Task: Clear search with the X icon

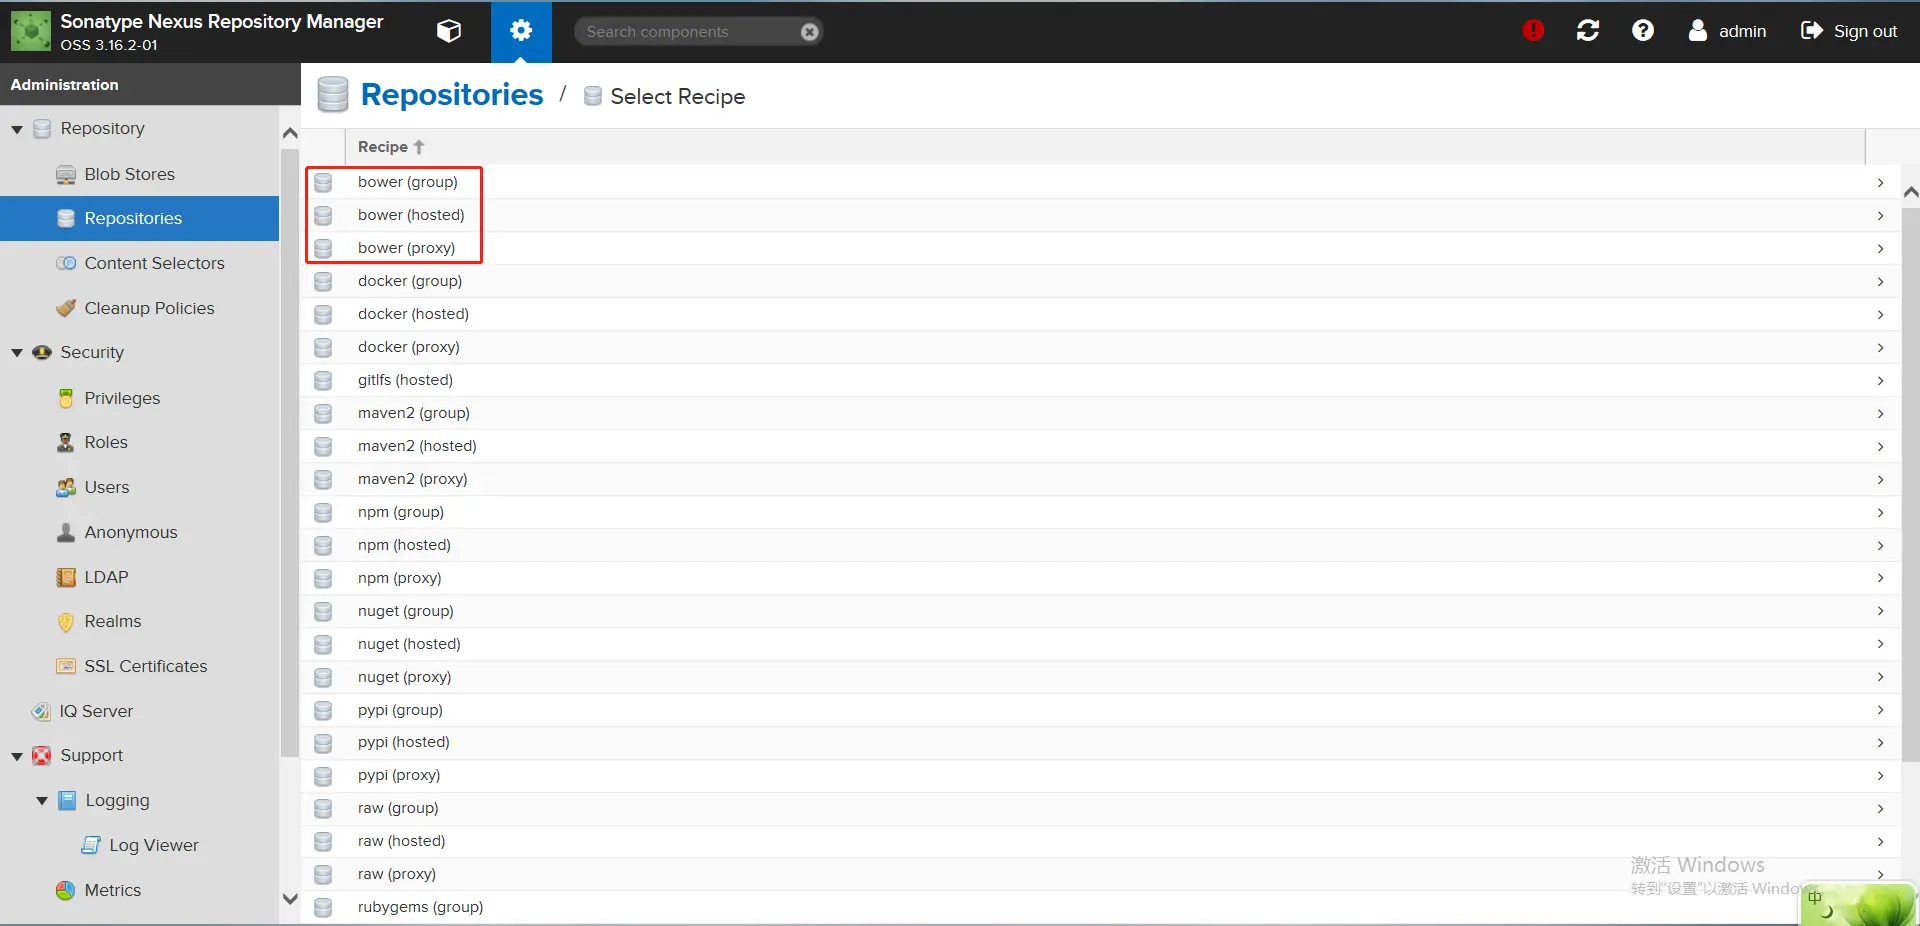Action: [810, 32]
